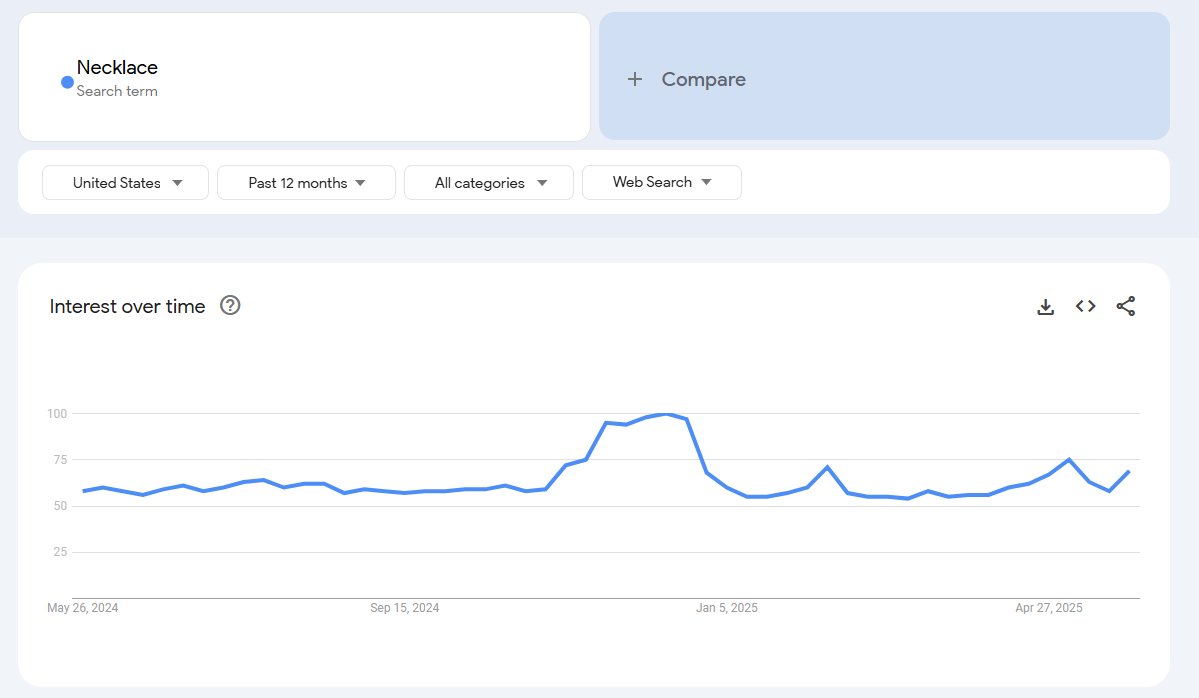The width and height of the screenshot is (1199, 698).
Task: Click the Jan 5, 2025 axis label
Action: [727, 608]
